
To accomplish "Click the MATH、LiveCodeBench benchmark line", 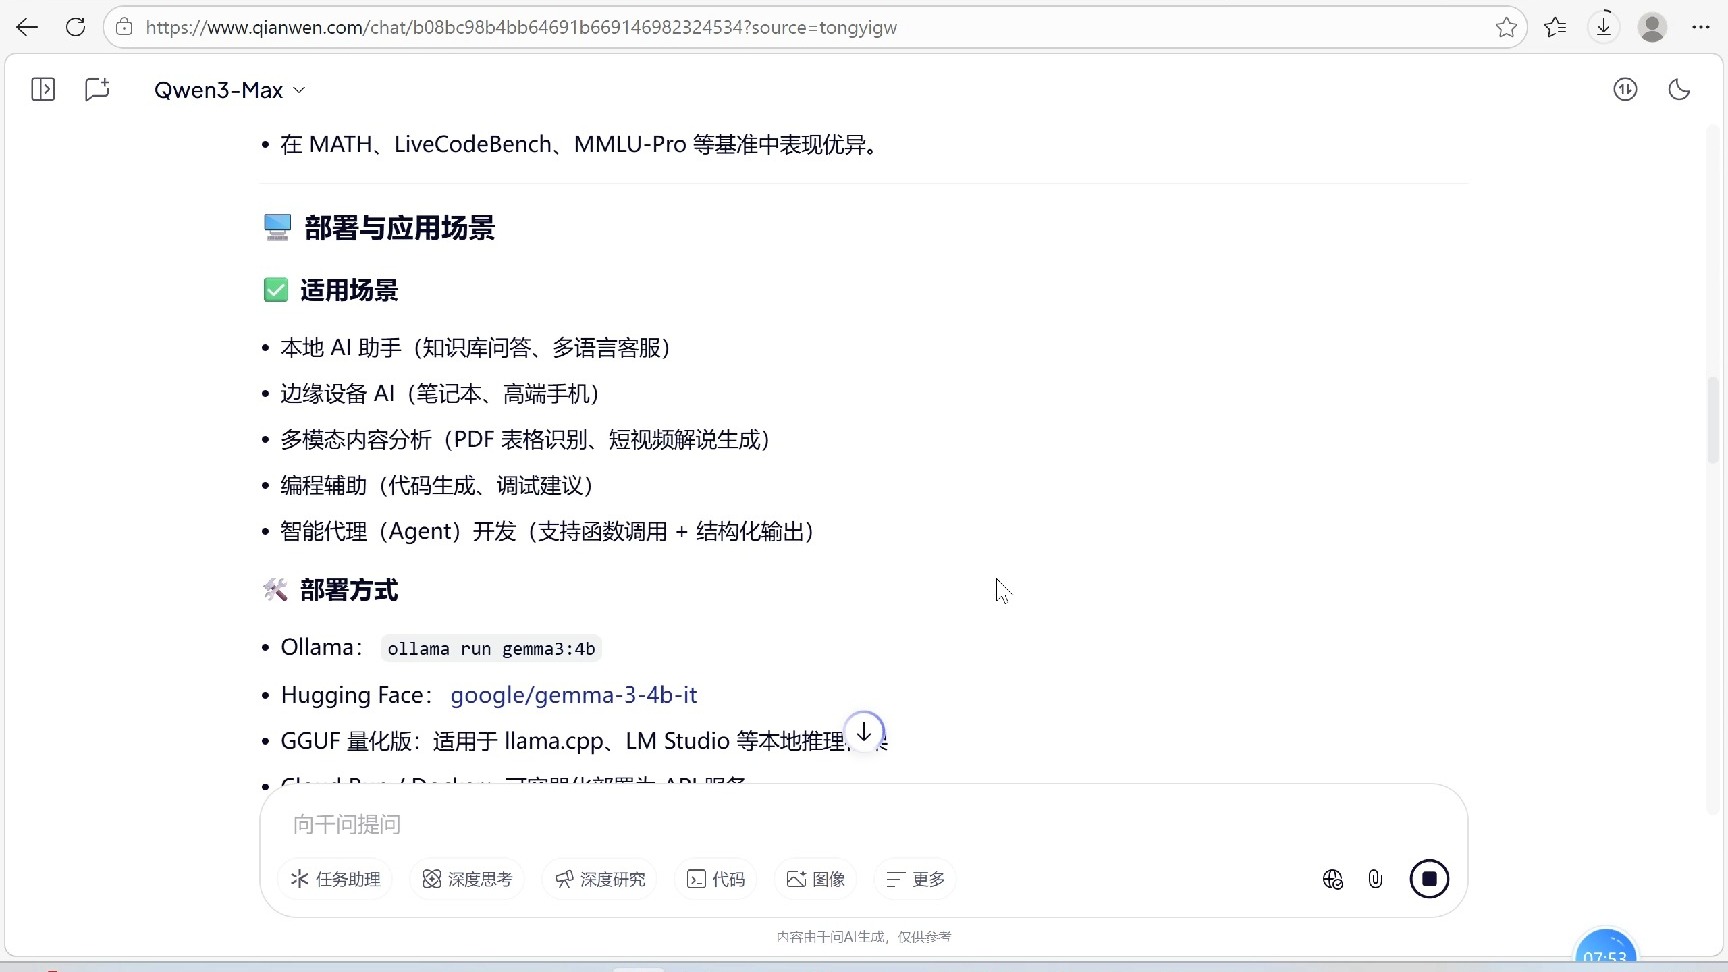I will point(580,145).
